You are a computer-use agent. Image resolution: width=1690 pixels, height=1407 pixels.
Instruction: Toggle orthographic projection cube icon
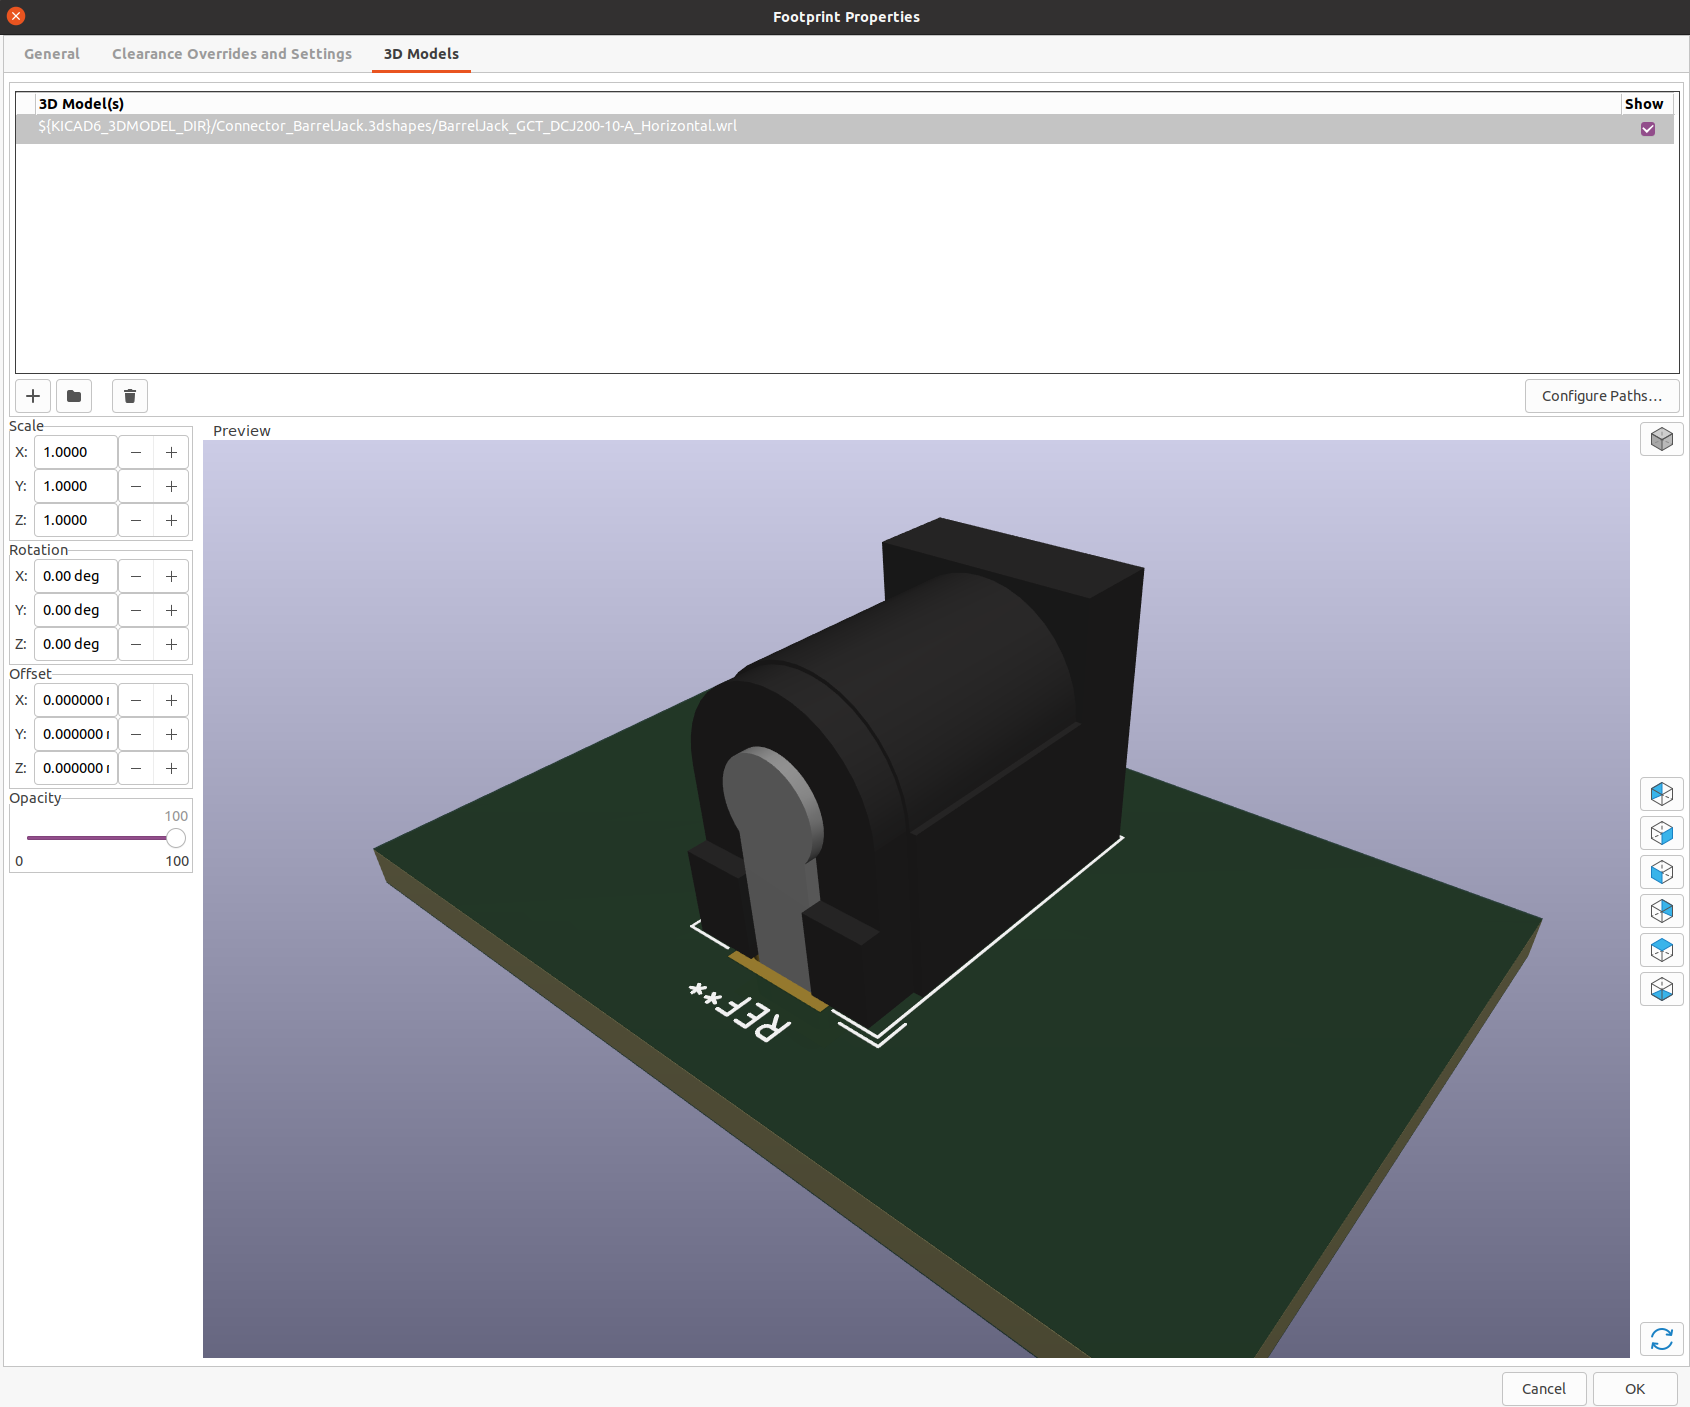[x=1661, y=439]
